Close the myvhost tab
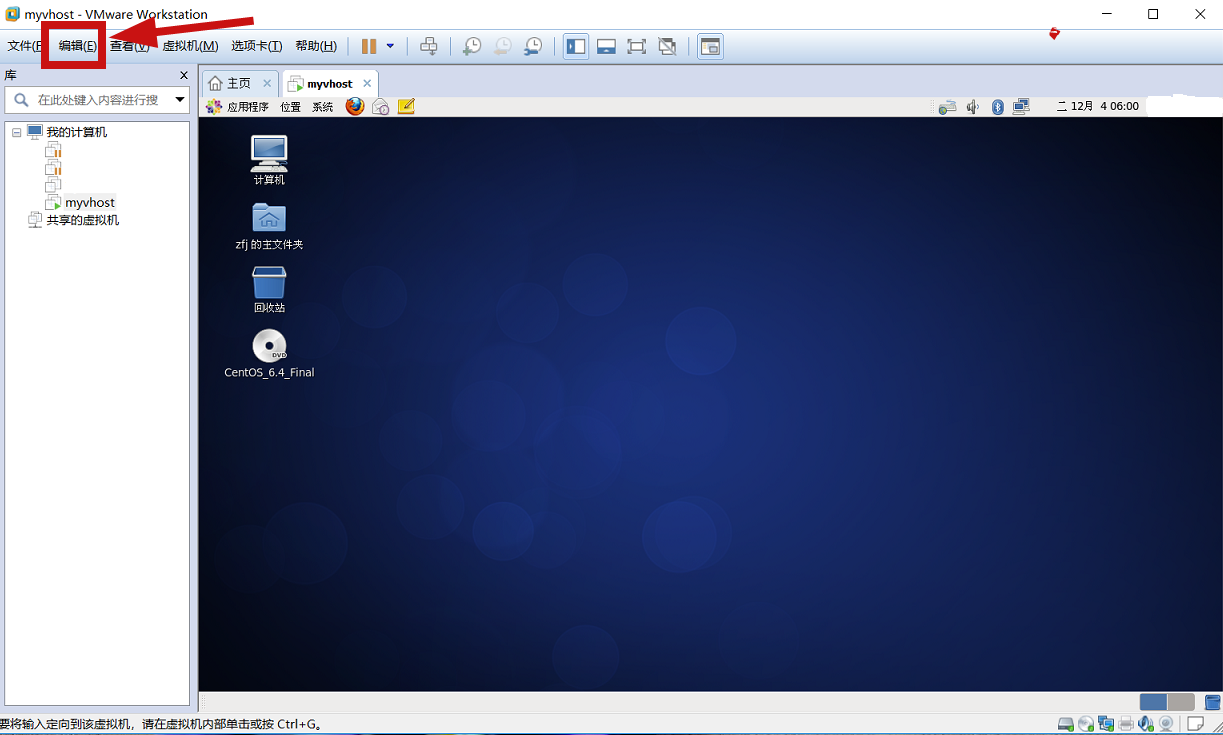 point(367,83)
